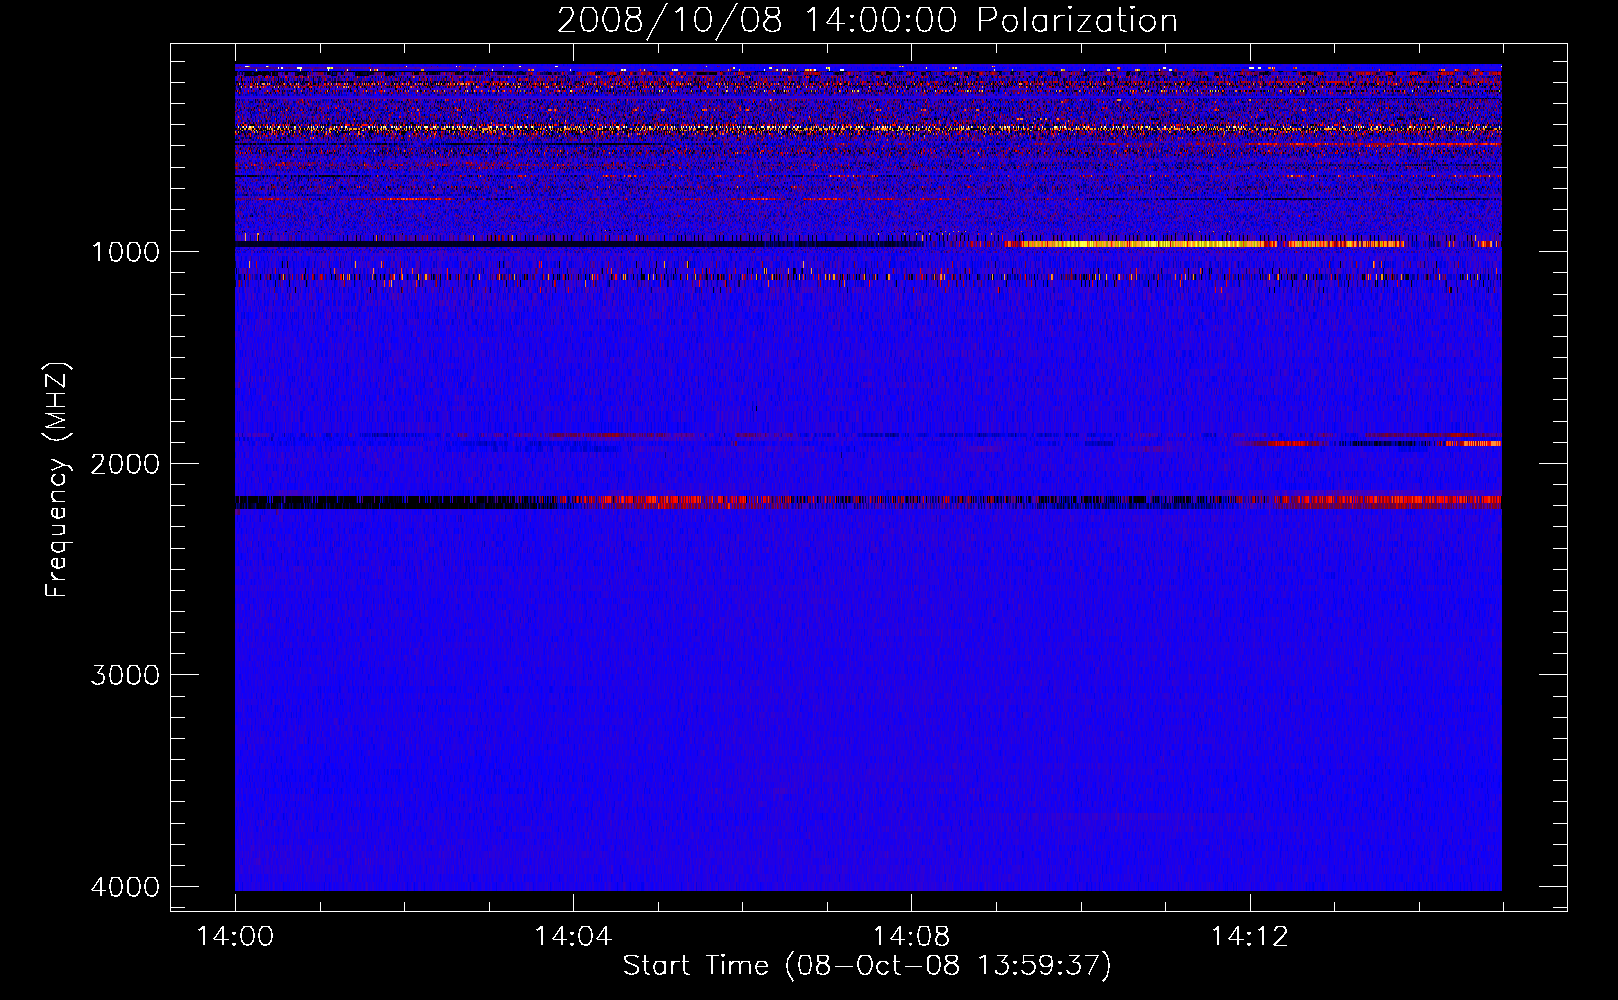This screenshot has width=1618, height=1000.
Task: Select the 1000 frequency tick label
Action: point(125,251)
